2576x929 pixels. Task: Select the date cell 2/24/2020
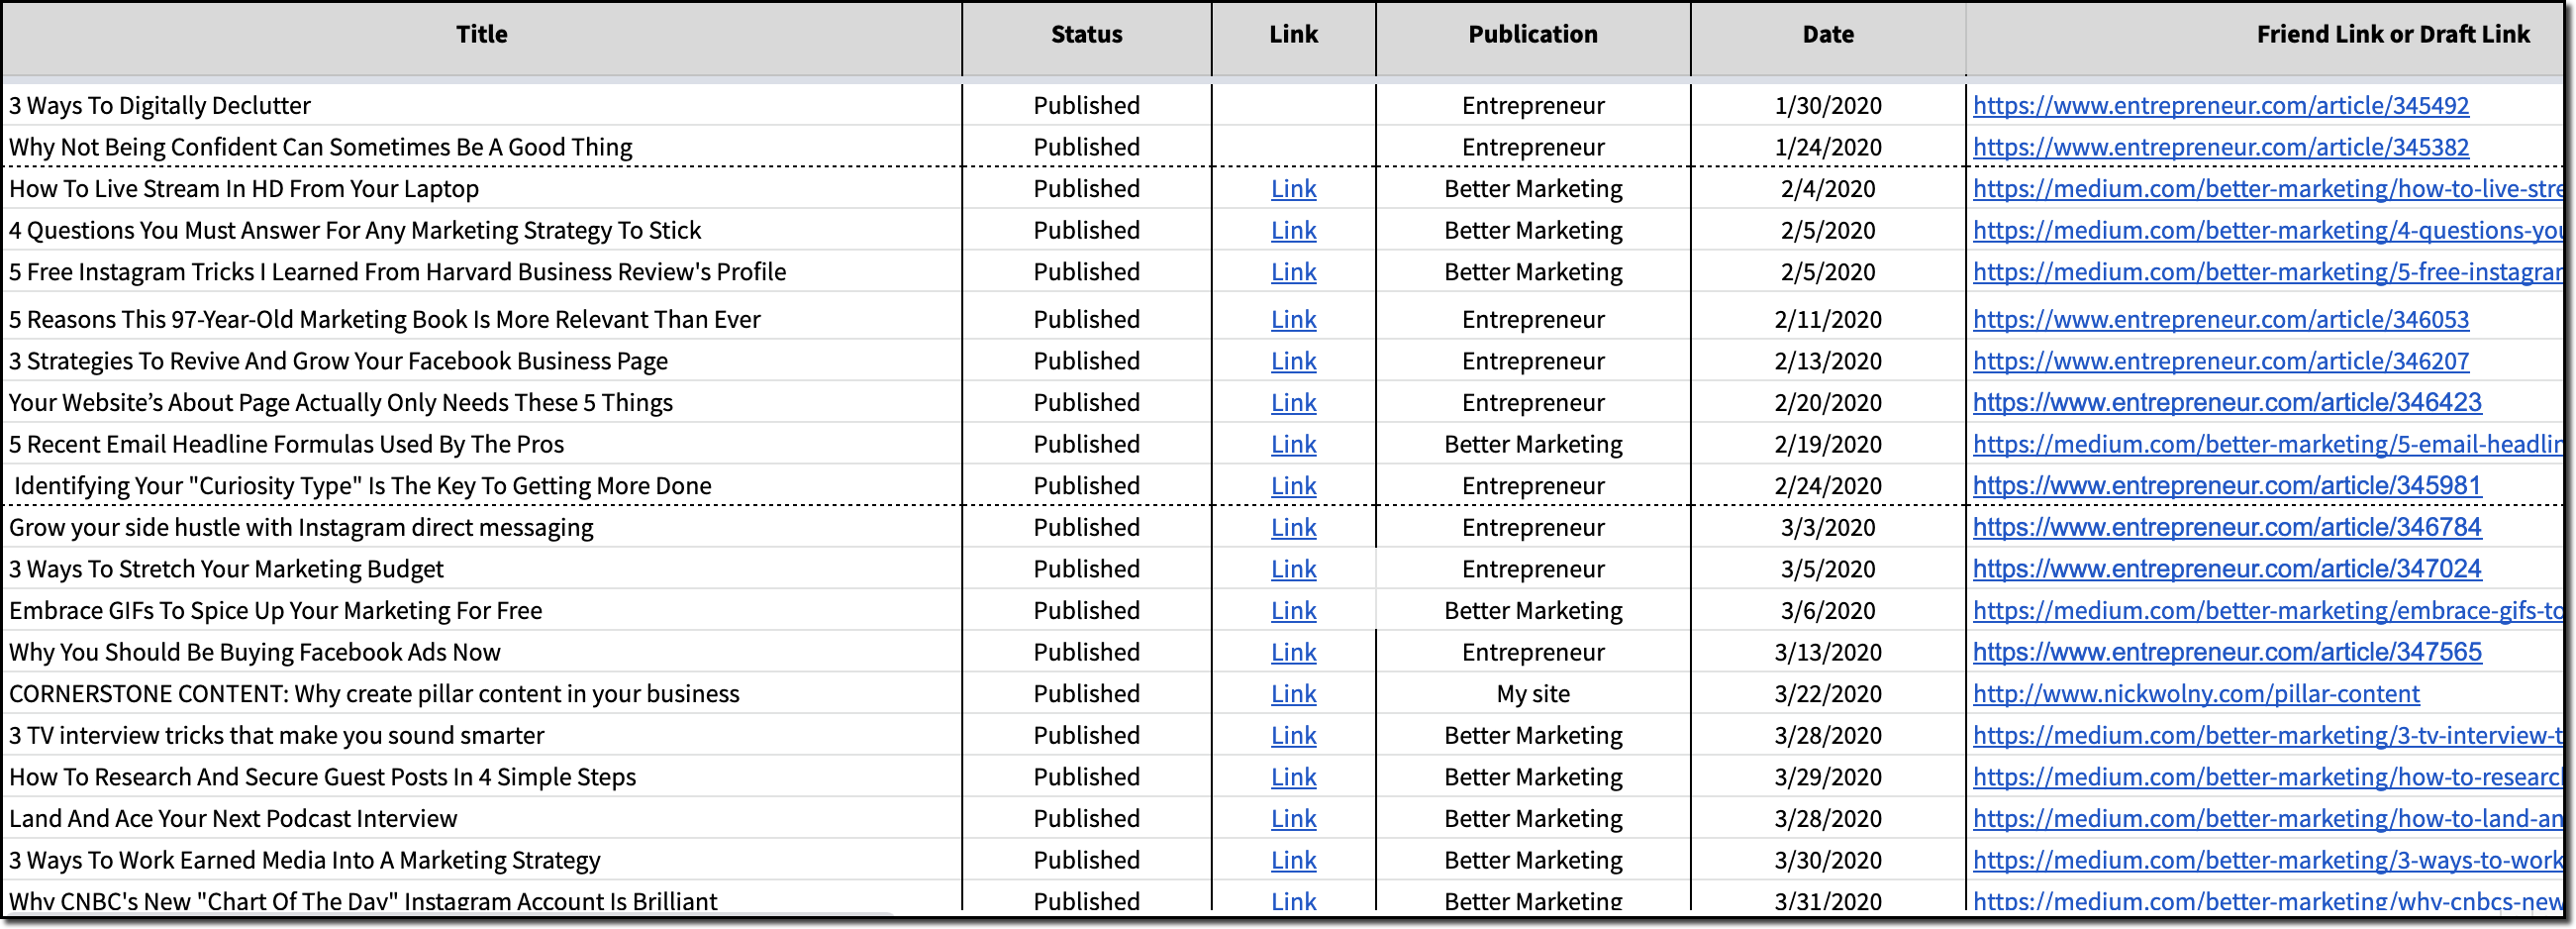(x=1828, y=486)
